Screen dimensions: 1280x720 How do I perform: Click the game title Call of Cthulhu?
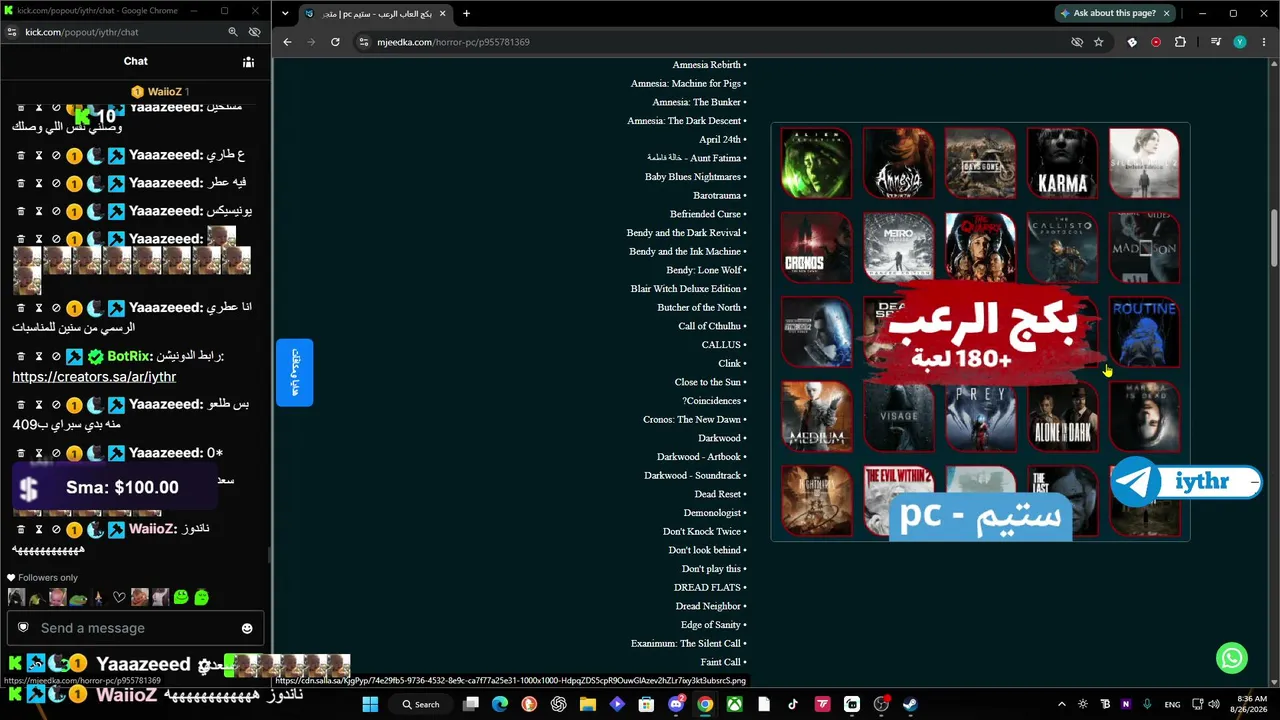coord(710,326)
